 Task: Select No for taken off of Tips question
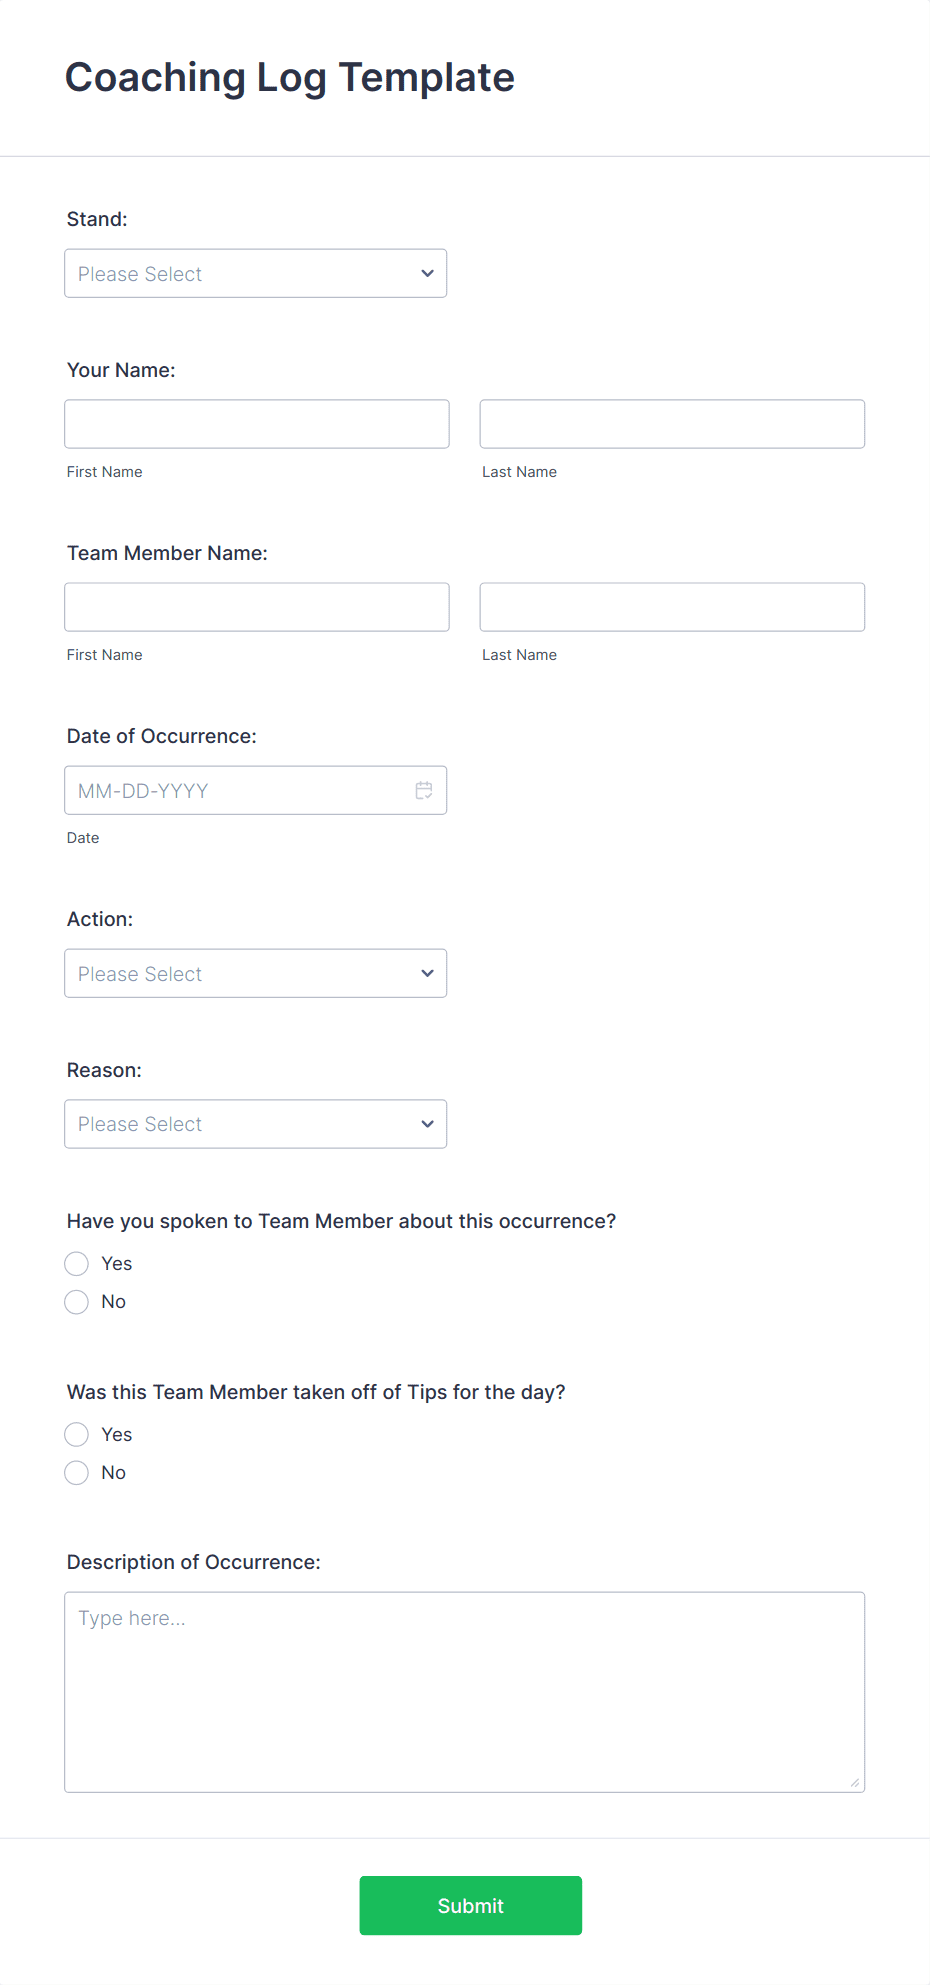coord(76,1472)
